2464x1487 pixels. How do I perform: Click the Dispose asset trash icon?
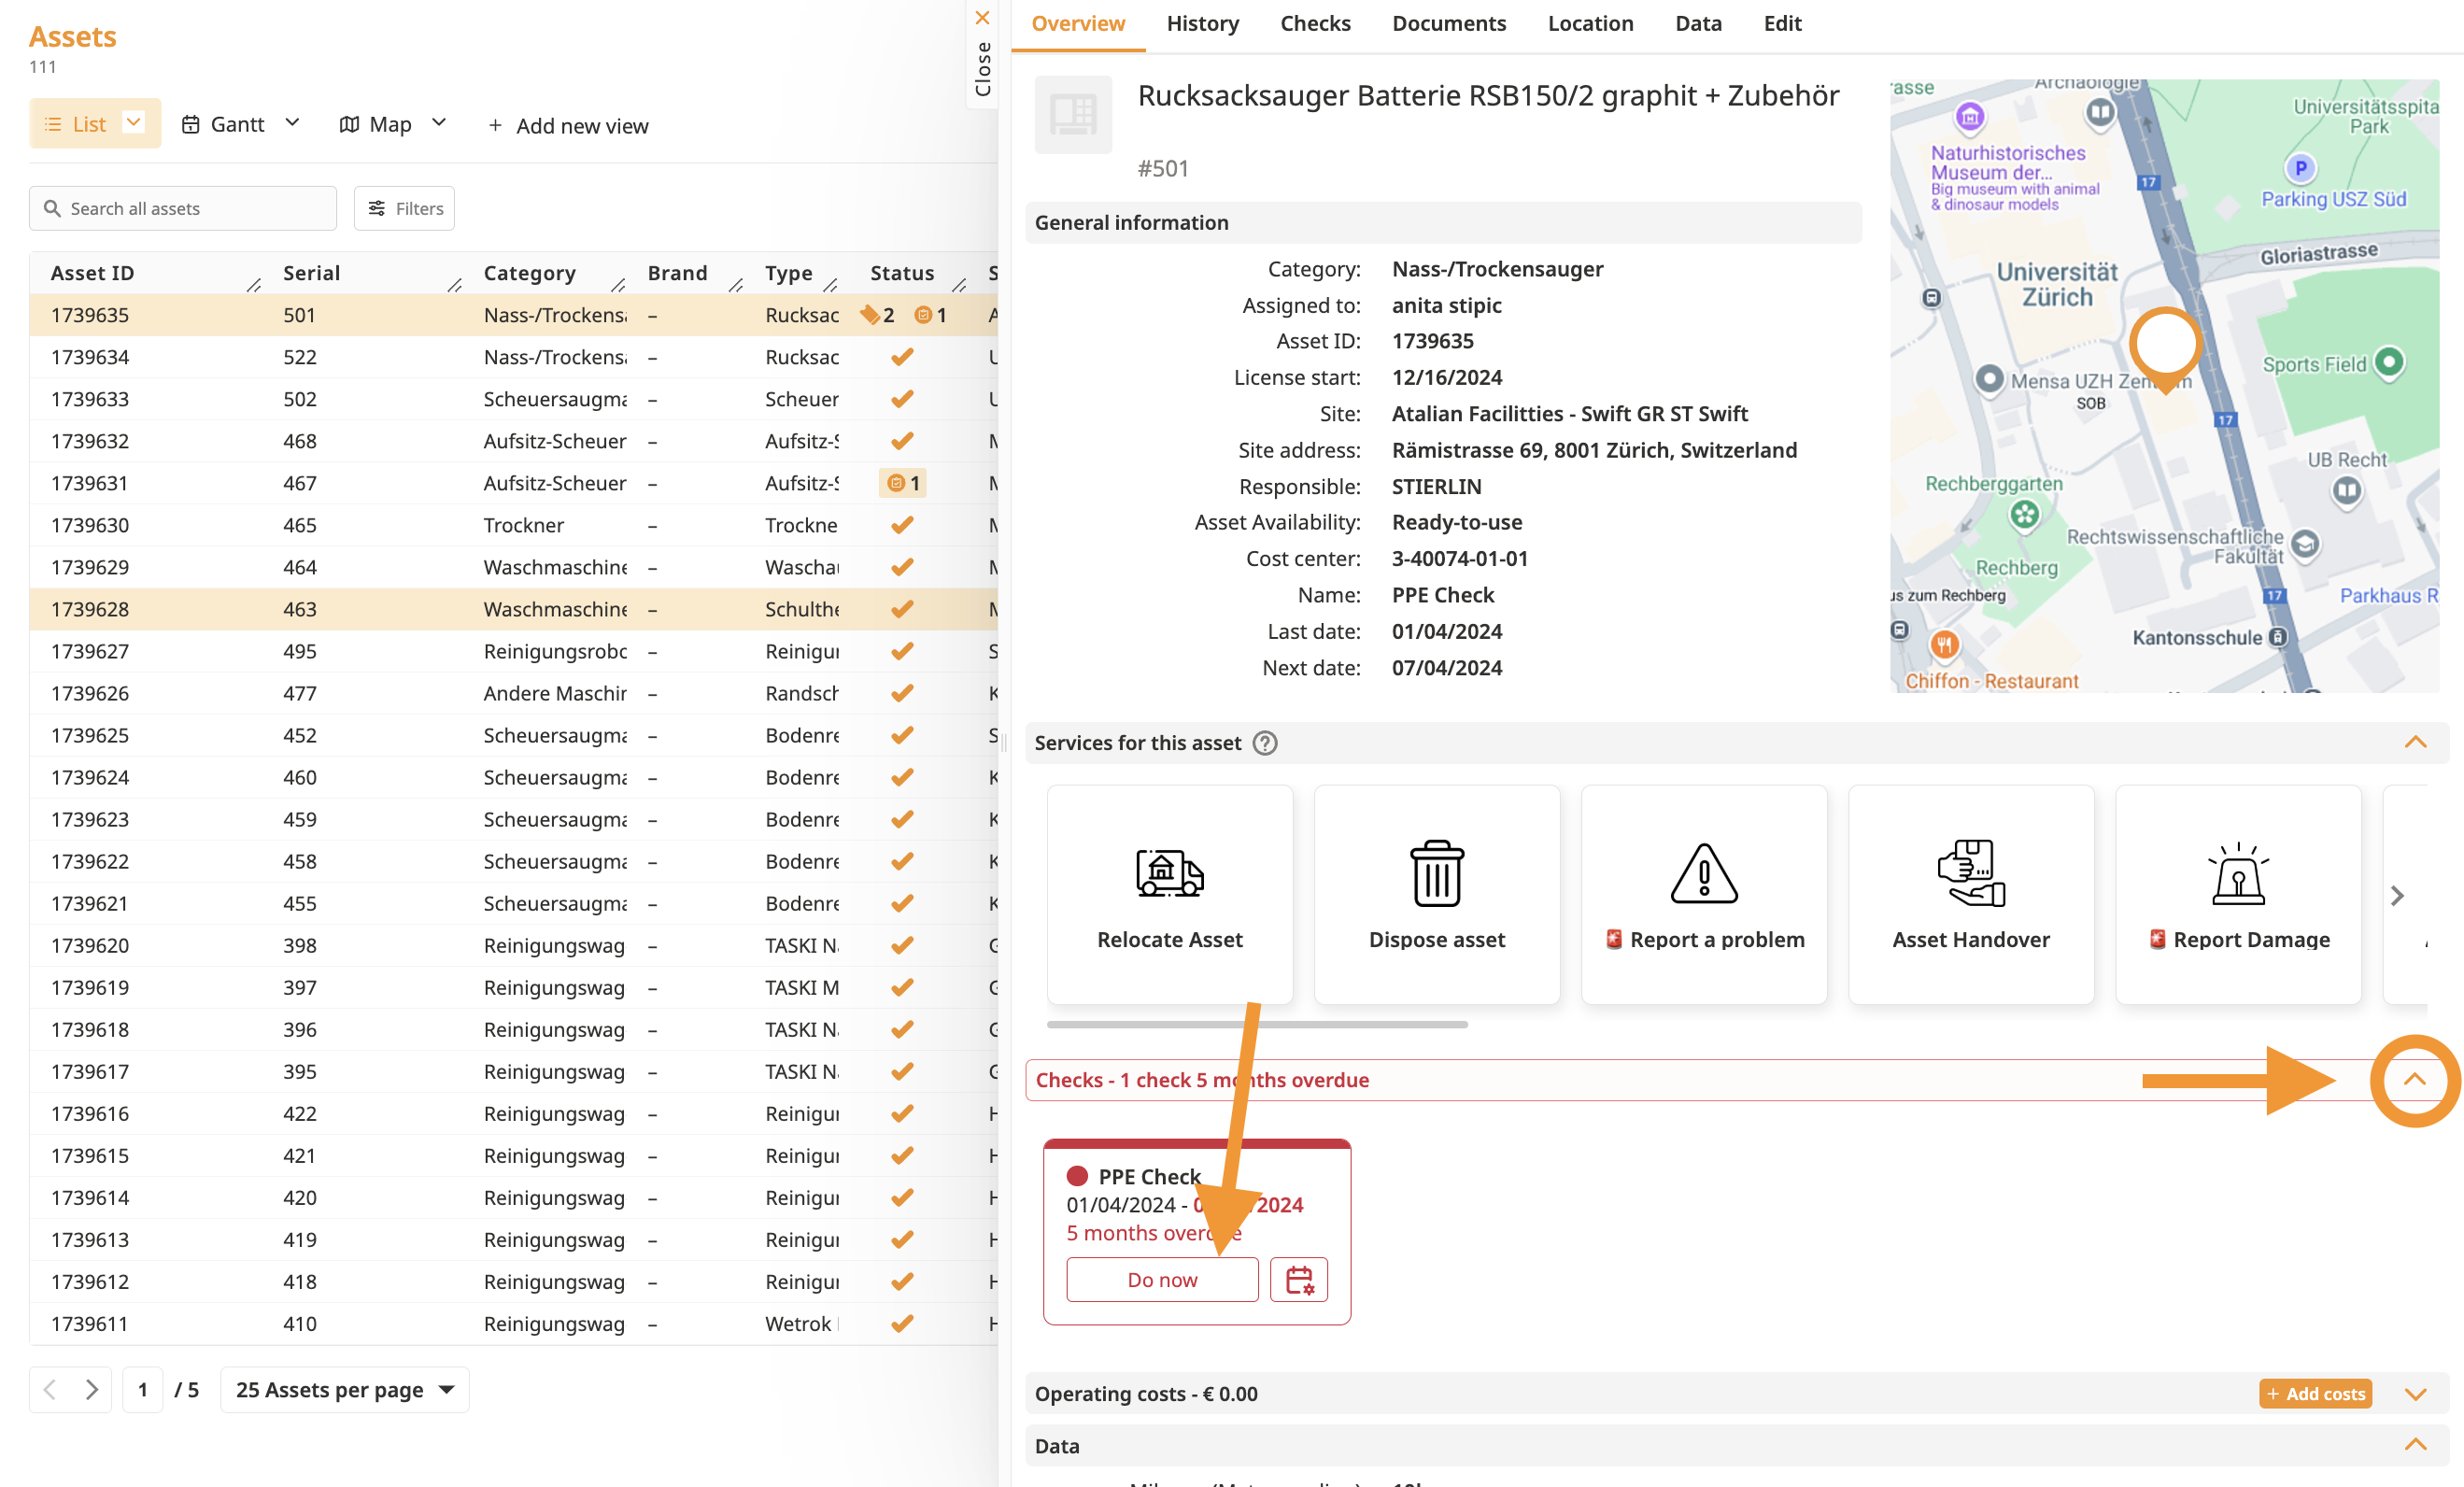[1436, 873]
